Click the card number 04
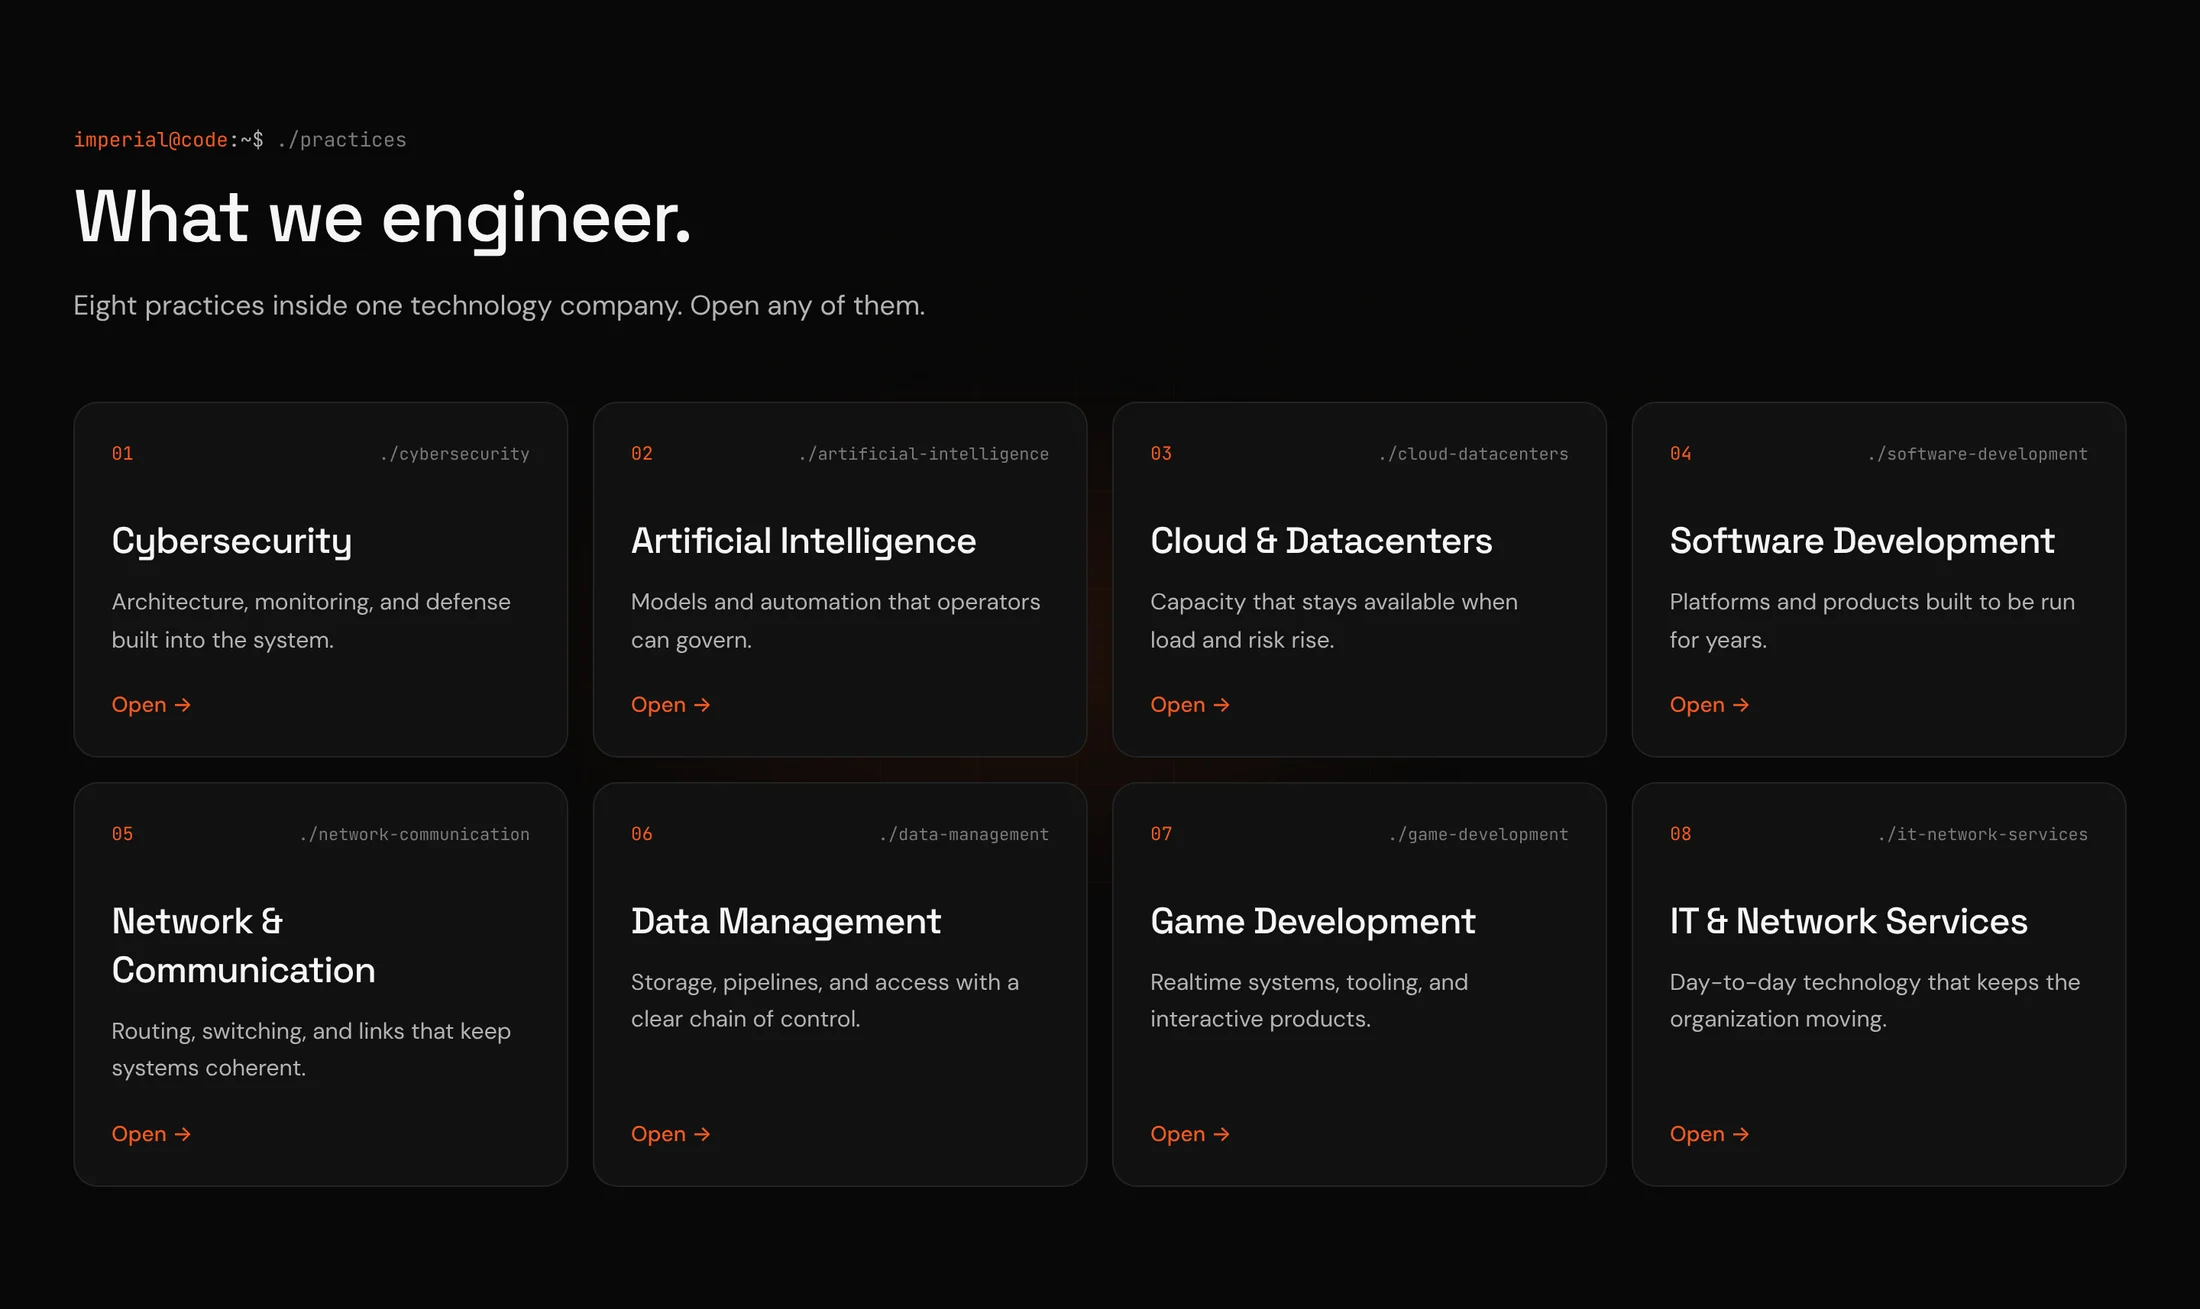This screenshot has width=2200, height=1309. 1681,454
